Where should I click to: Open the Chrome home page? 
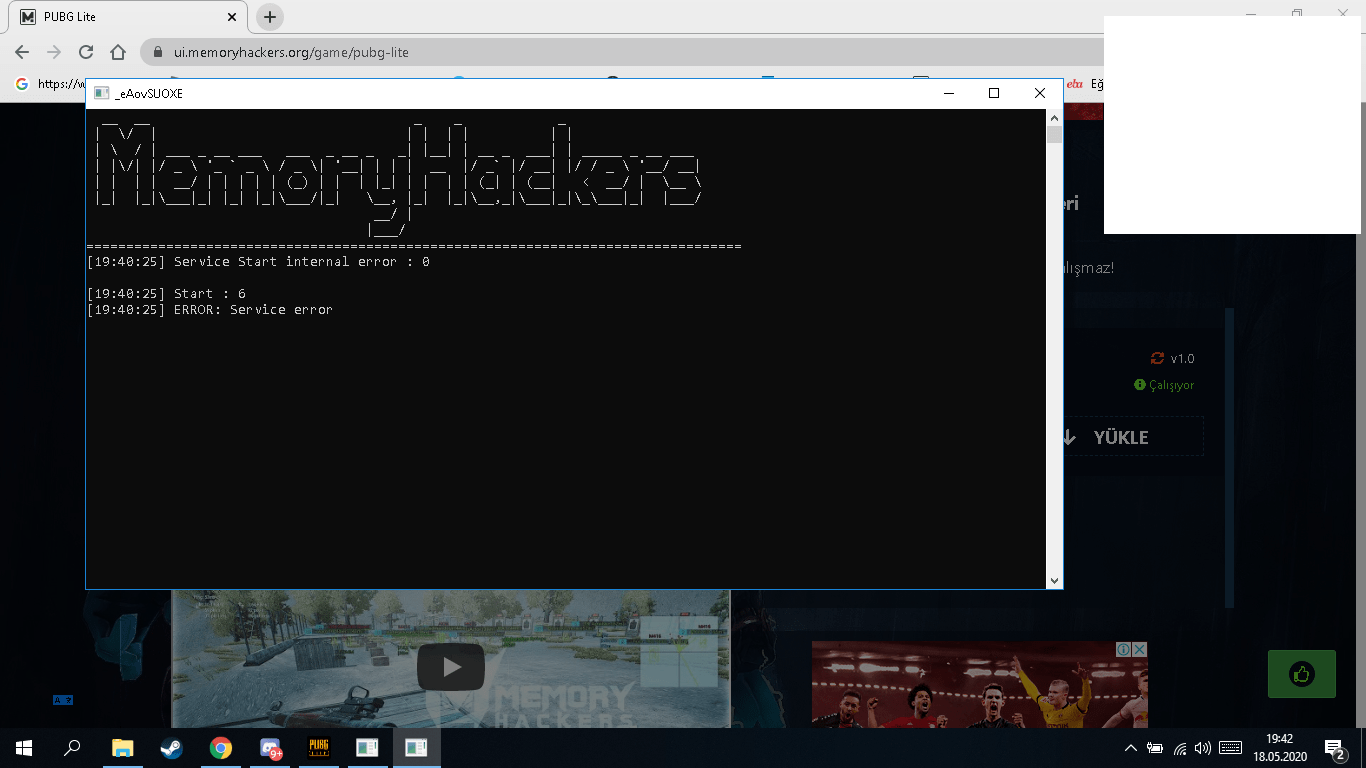(118, 52)
